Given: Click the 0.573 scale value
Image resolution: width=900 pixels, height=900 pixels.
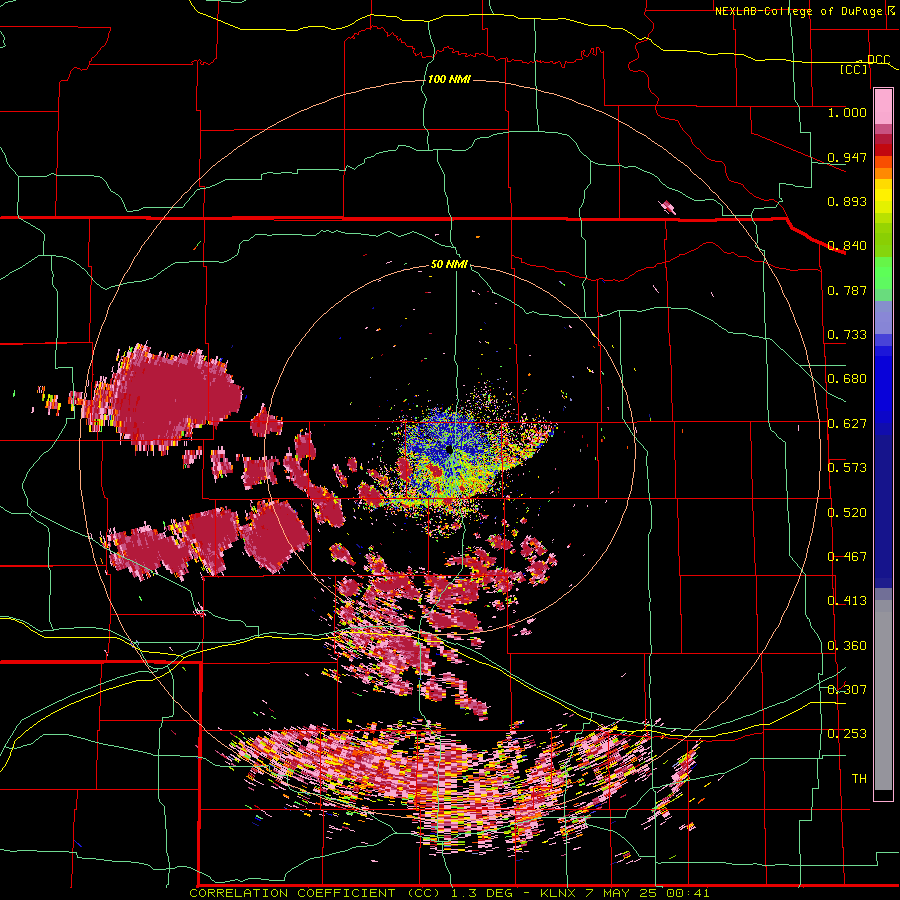Looking at the screenshot, I should 847,468.
